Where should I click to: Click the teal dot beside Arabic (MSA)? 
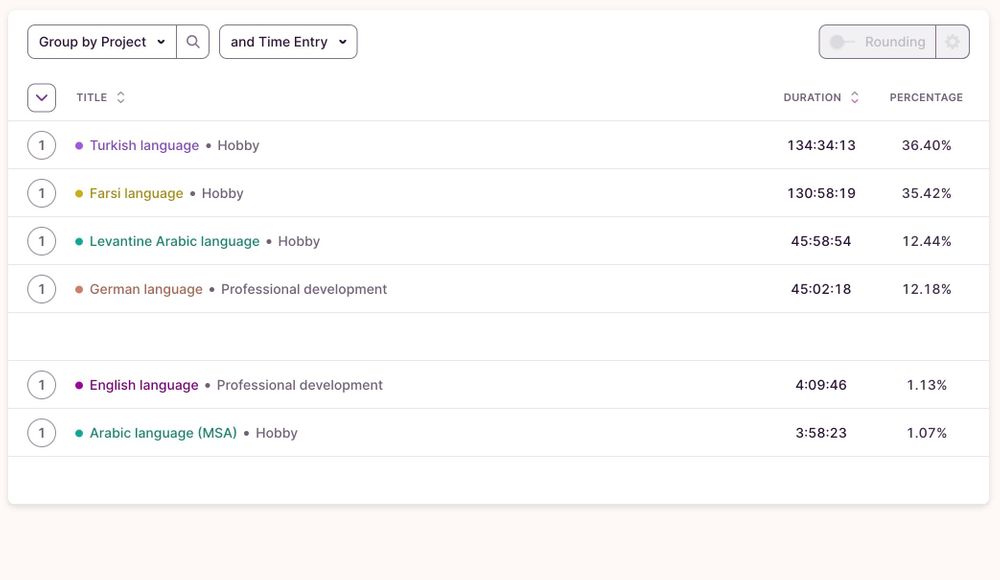click(x=79, y=433)
